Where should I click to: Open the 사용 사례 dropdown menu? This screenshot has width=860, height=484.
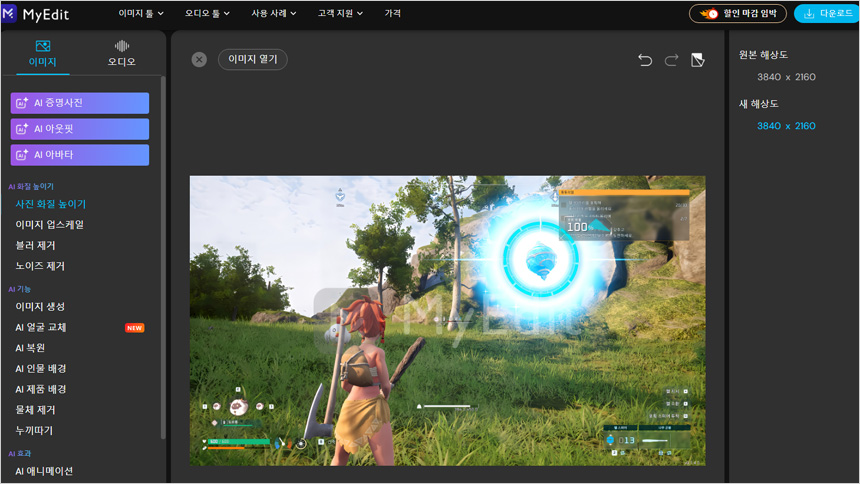pyautogui.click(x=274, y=14)
